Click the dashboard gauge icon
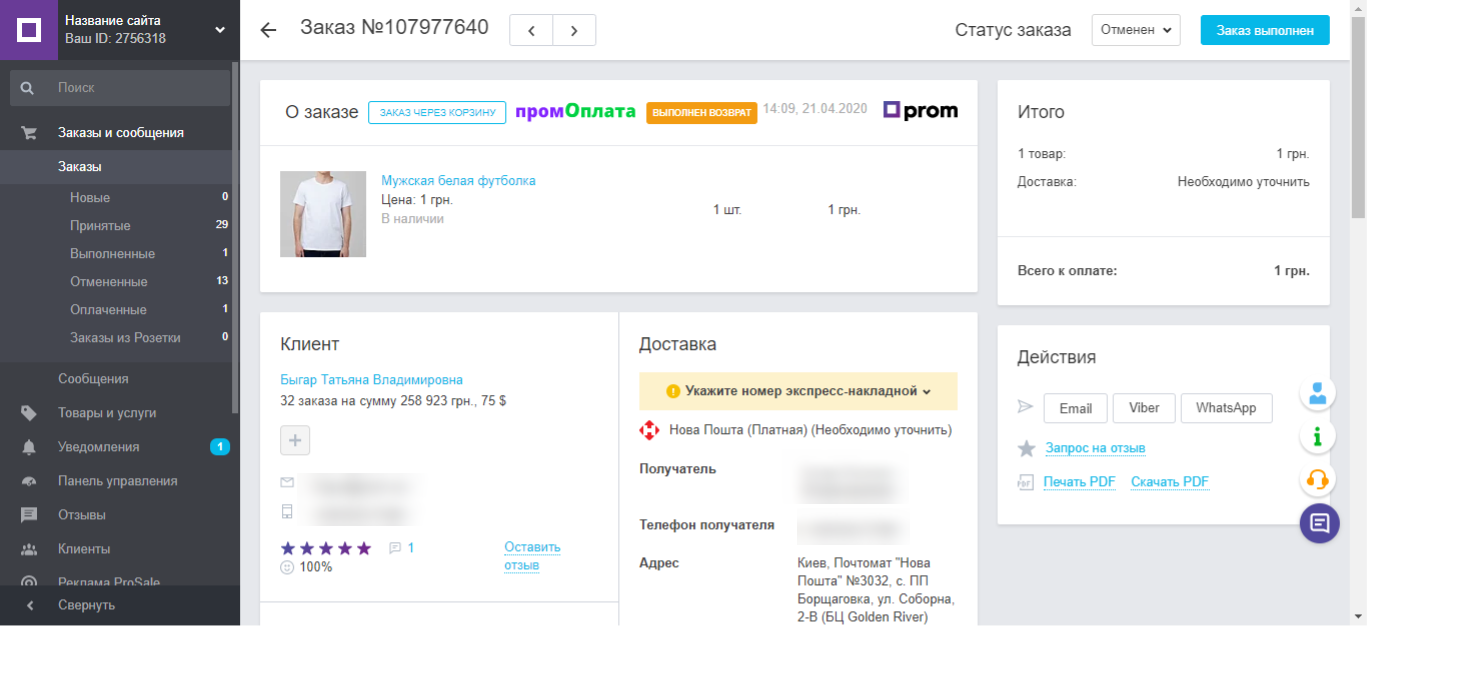Image resolution: width=1483 pixels, height=687 pixels. click(29, 481)
